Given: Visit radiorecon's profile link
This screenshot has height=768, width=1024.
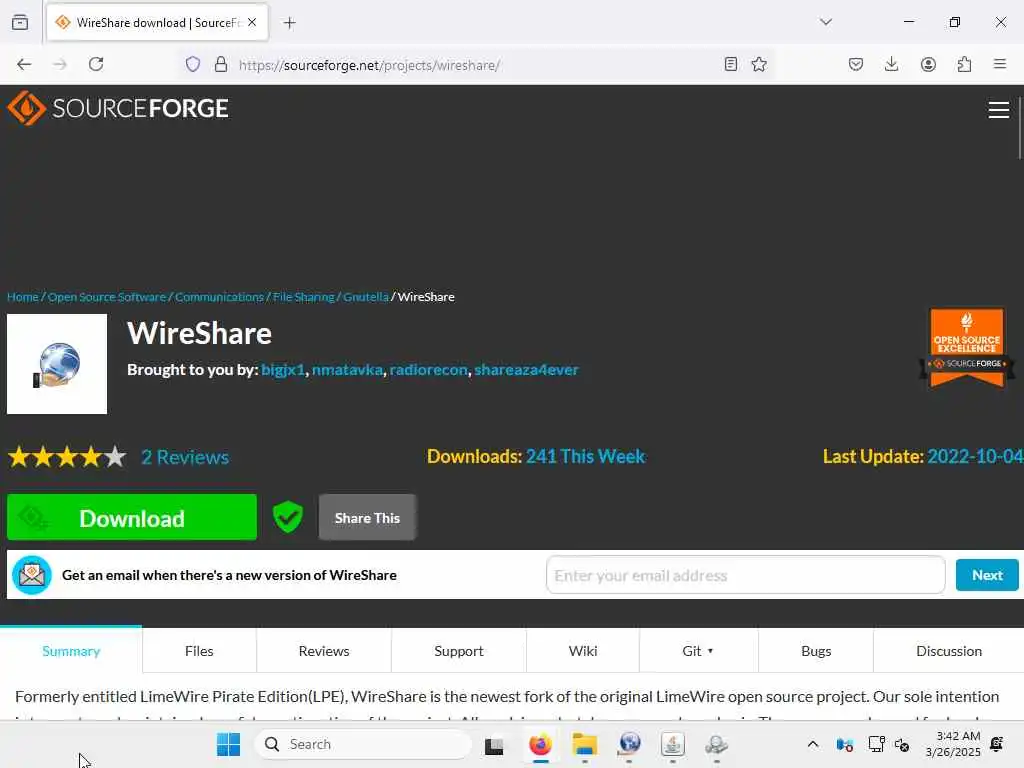Looking at the screenshot, I should click(428, 370).
